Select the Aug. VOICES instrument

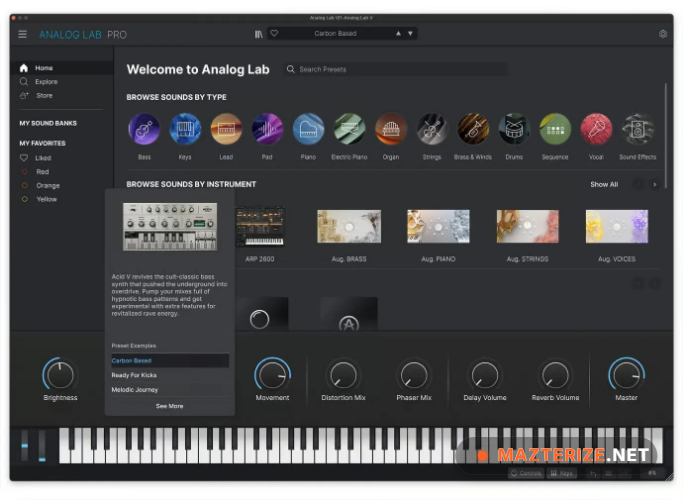point(617,226)
